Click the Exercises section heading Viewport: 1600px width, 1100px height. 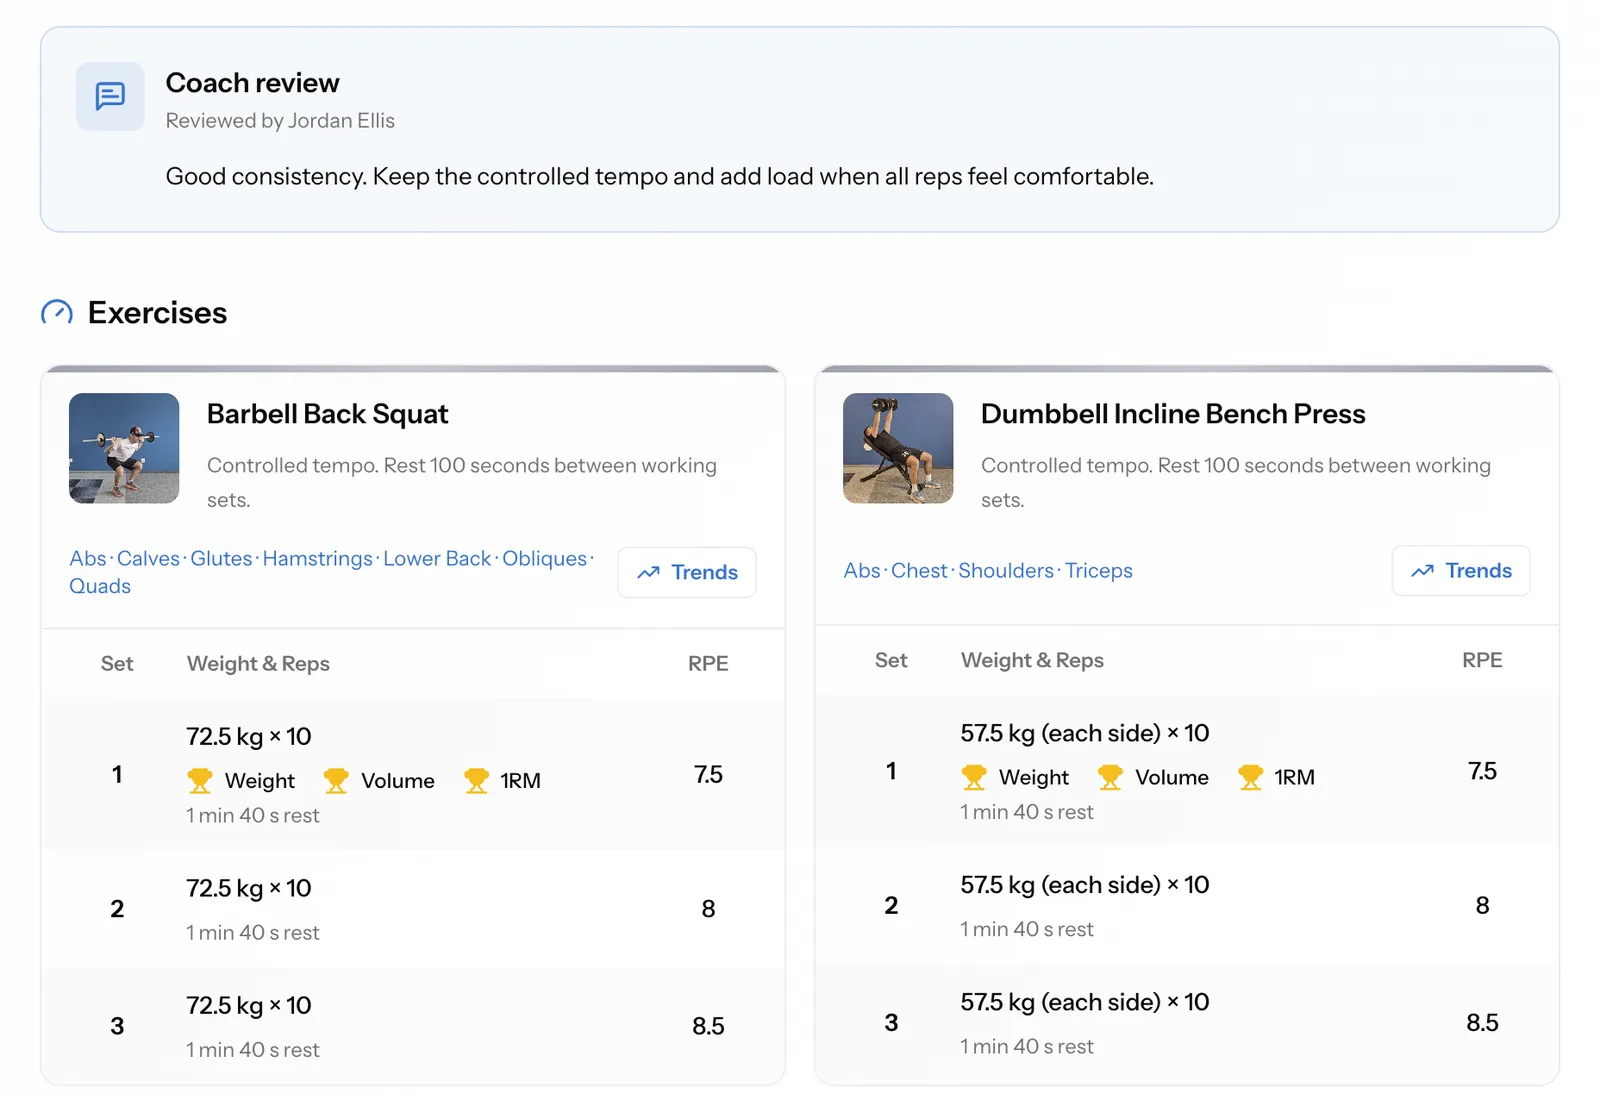tap(157, 313)
